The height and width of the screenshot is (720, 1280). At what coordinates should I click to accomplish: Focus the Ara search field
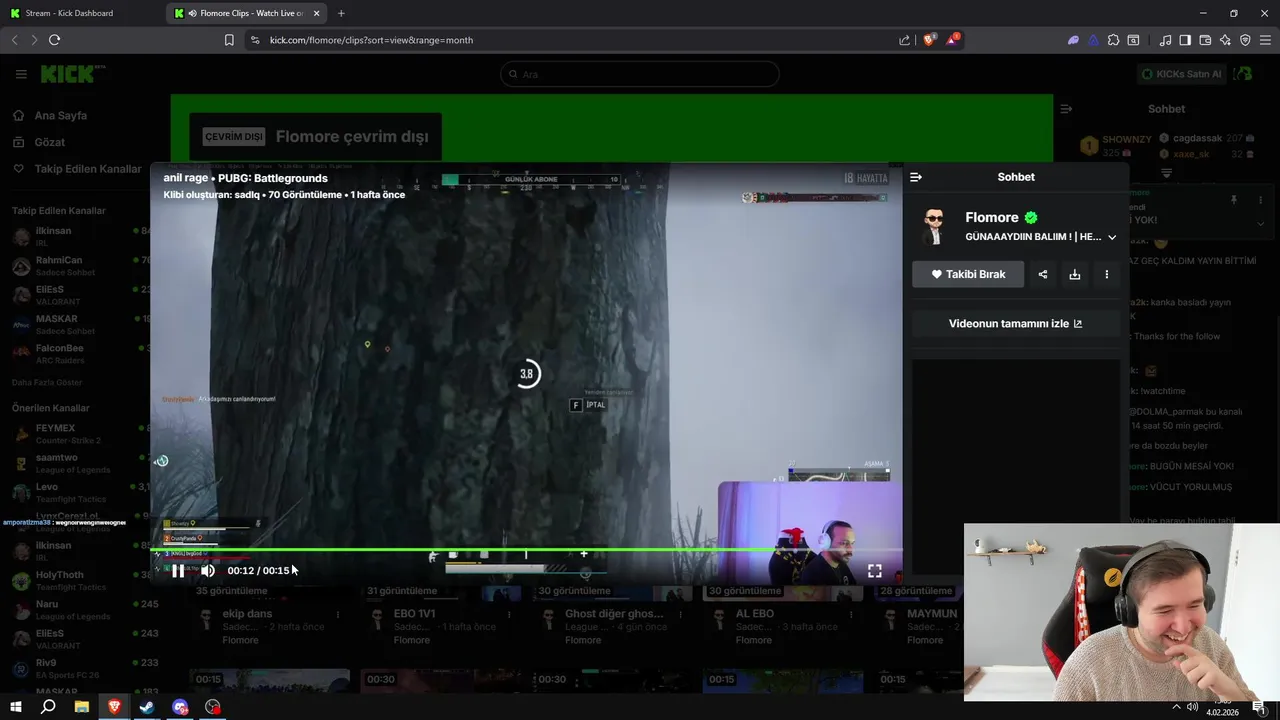(x=640, y=74)
